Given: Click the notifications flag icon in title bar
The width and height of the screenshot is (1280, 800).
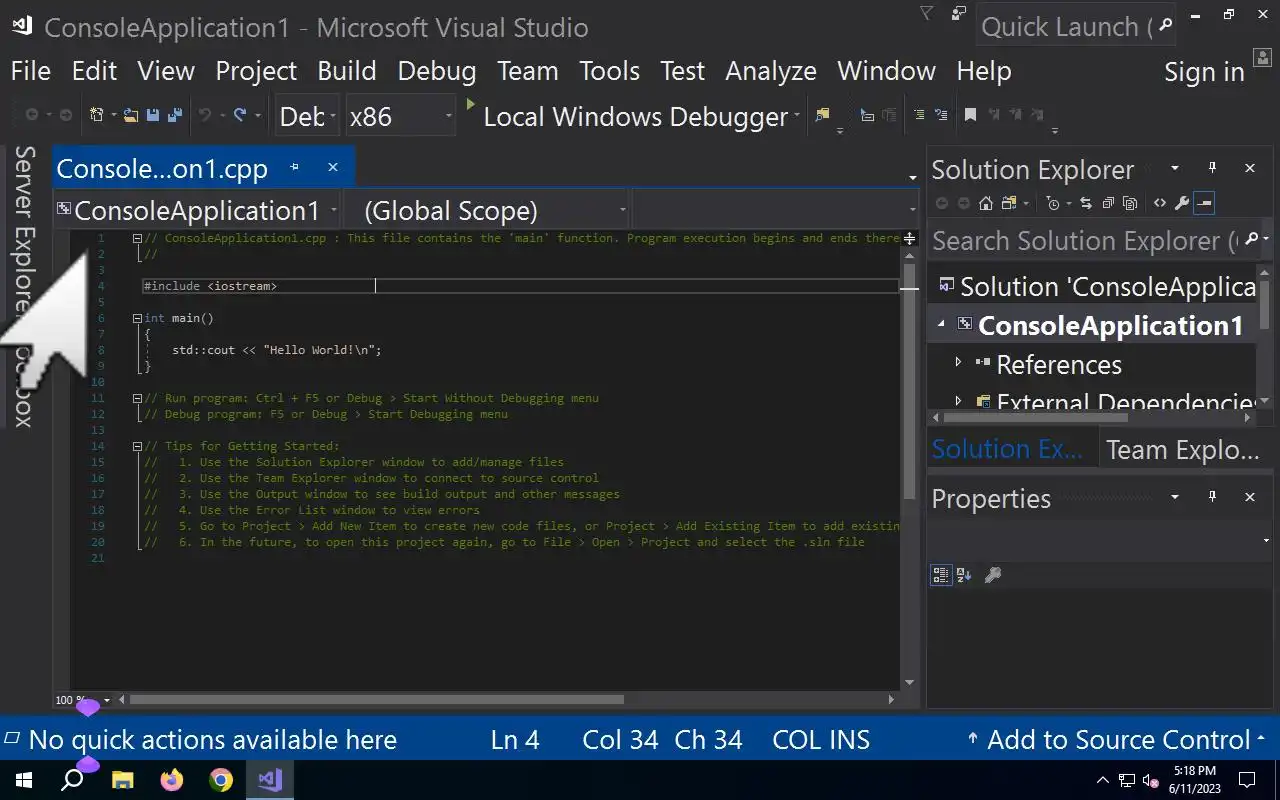Looking at the screenshot, I should click(926, 14).
